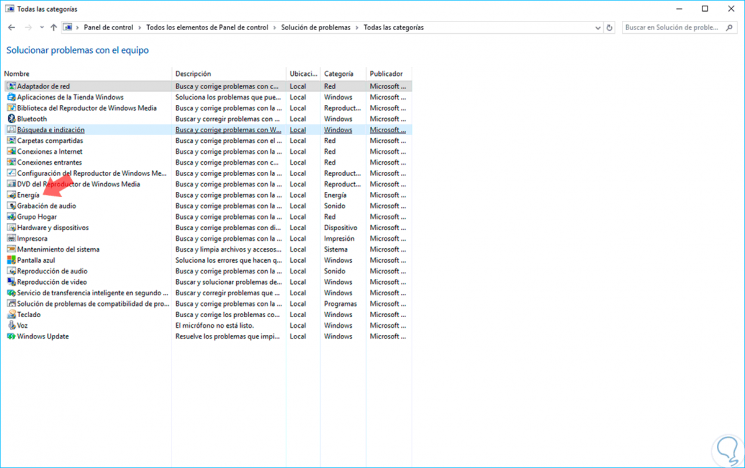Open Solución de problemas breadcrumb
The height and width of the screenshot is (468, 745).
point(315,28)
